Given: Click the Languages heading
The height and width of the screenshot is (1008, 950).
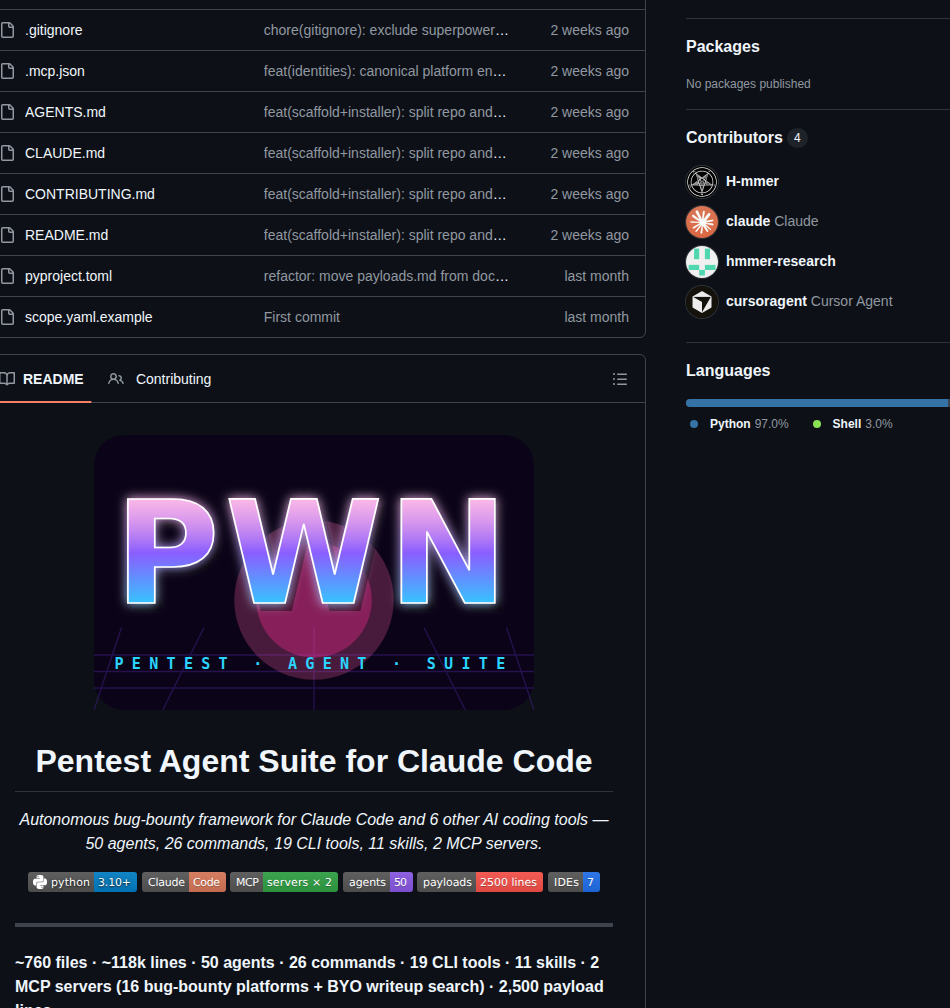Looking at the screenshot, I should [728, 370].
